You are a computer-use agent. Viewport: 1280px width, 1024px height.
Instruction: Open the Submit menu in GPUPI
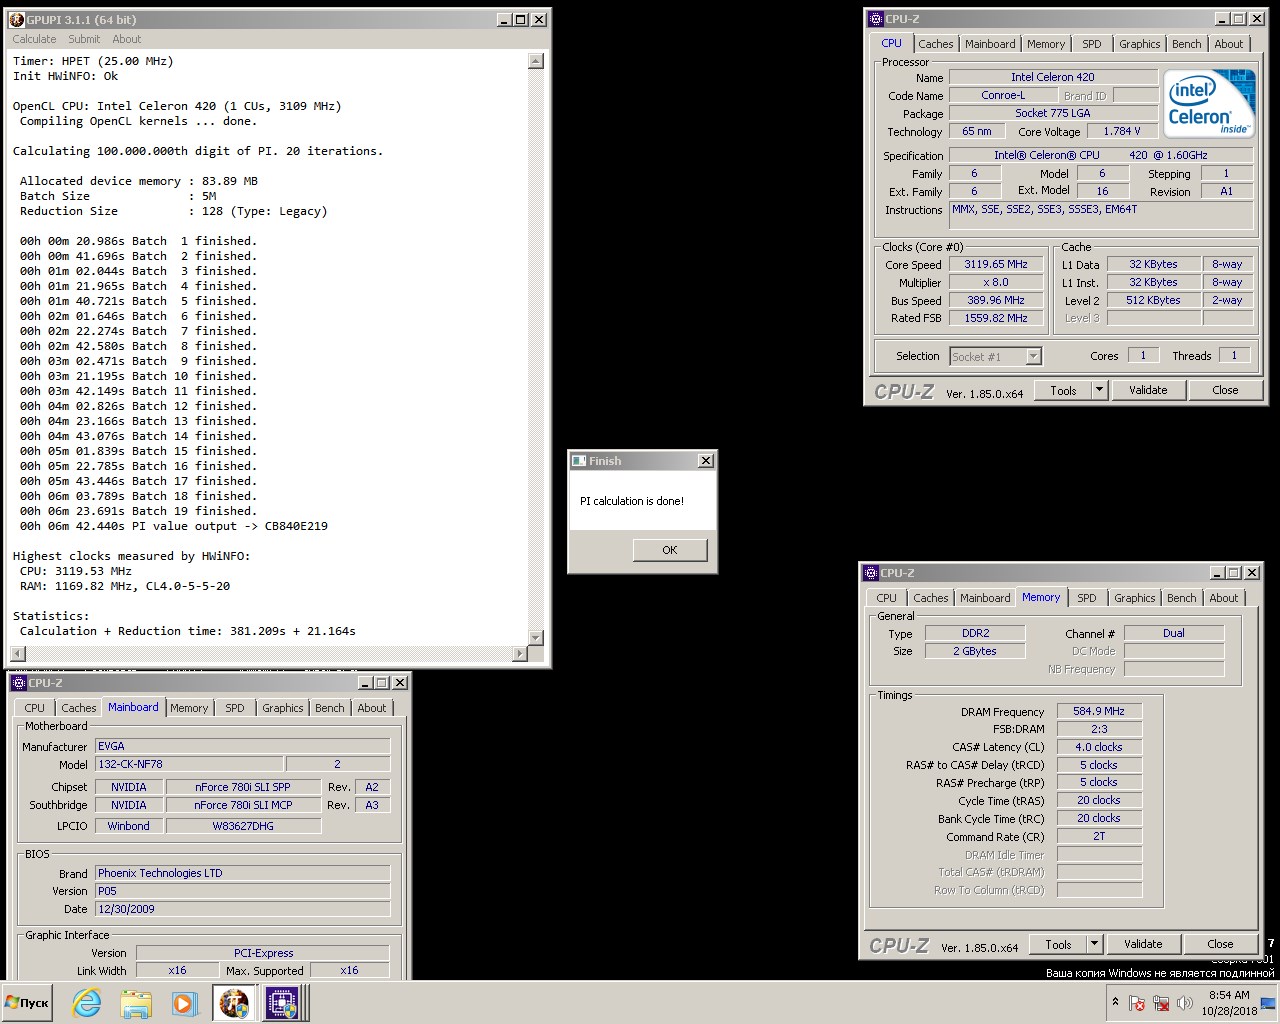pyautogui.click(x=84, y=39)
